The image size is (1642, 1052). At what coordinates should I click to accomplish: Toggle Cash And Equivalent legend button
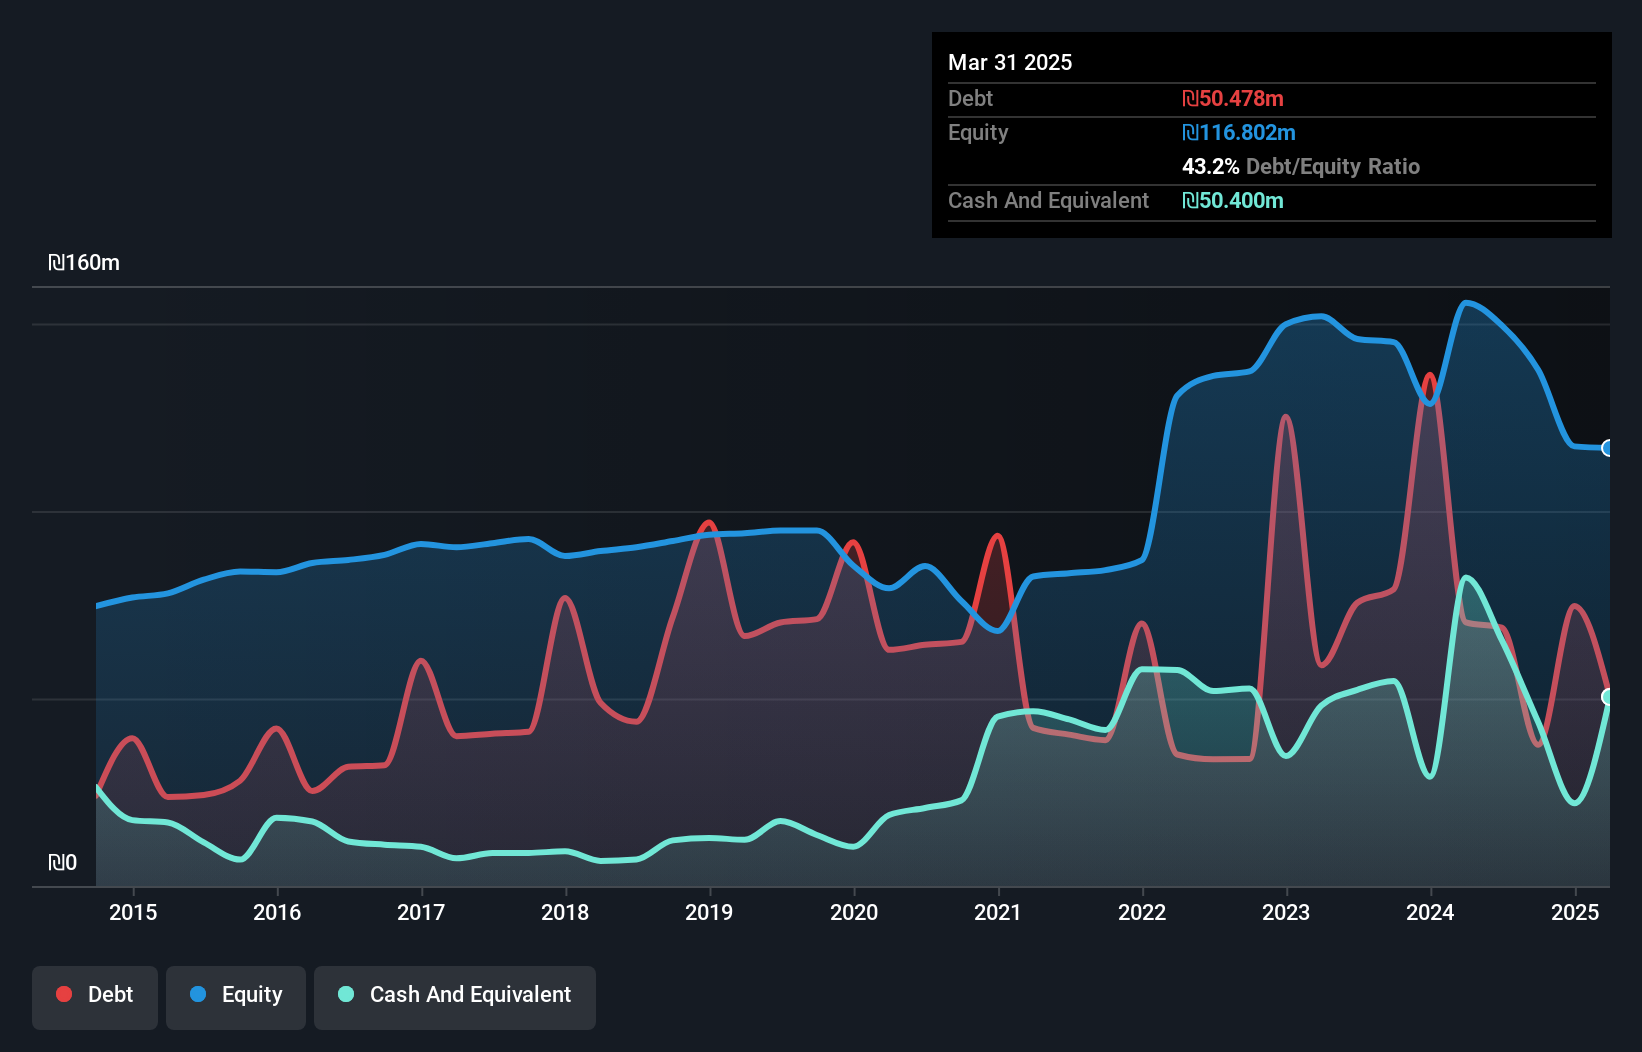(x=455, y=997)
